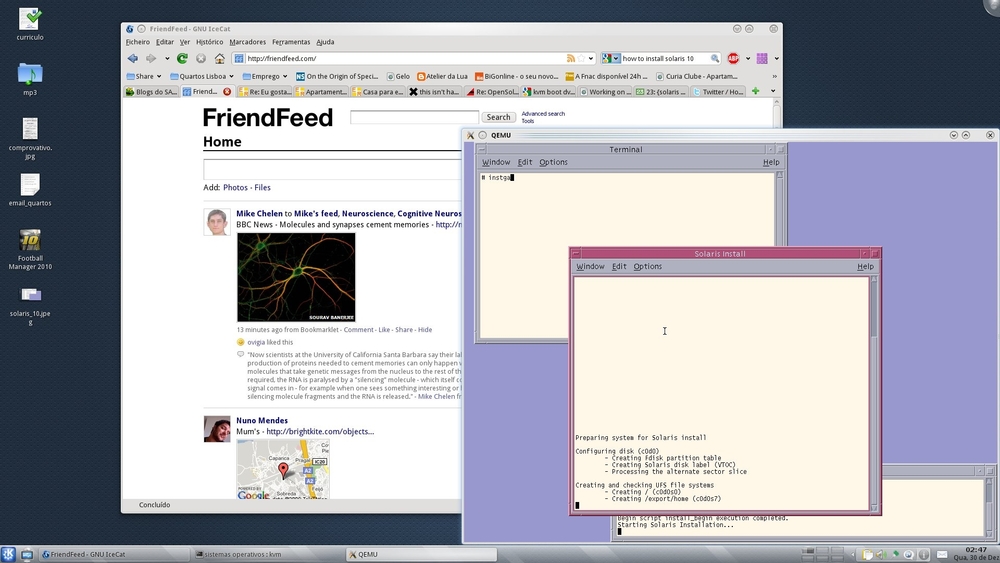
Task: Open comprovativo.jpg desktop file
Action: tap(30, 138)
